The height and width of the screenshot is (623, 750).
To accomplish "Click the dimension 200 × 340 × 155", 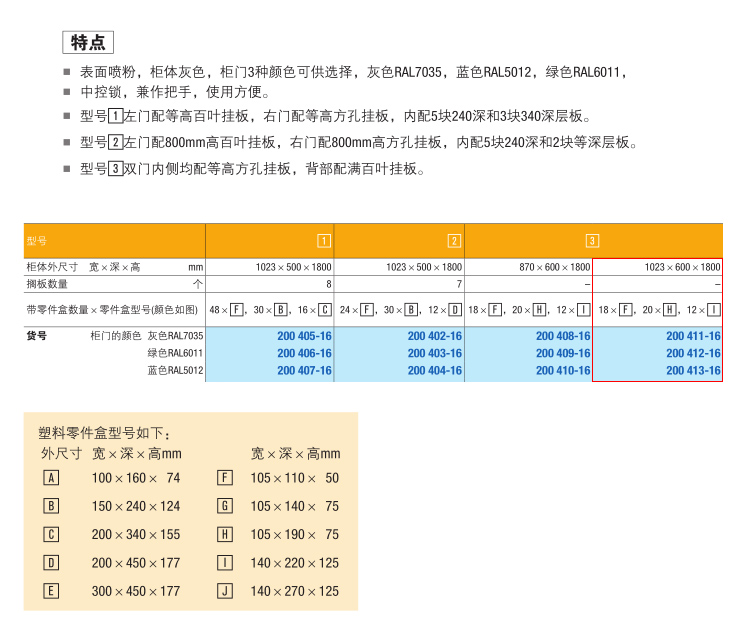I will [136, 534].
